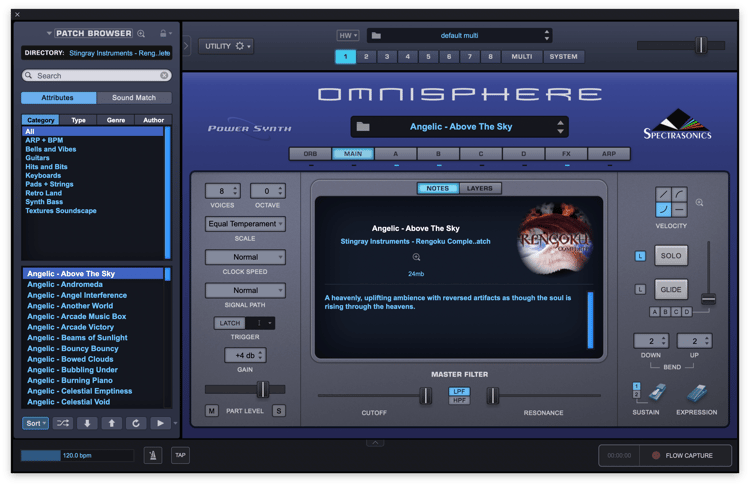Switch to the FX tab
Screen dimensions: 750x486
[566, 154]
